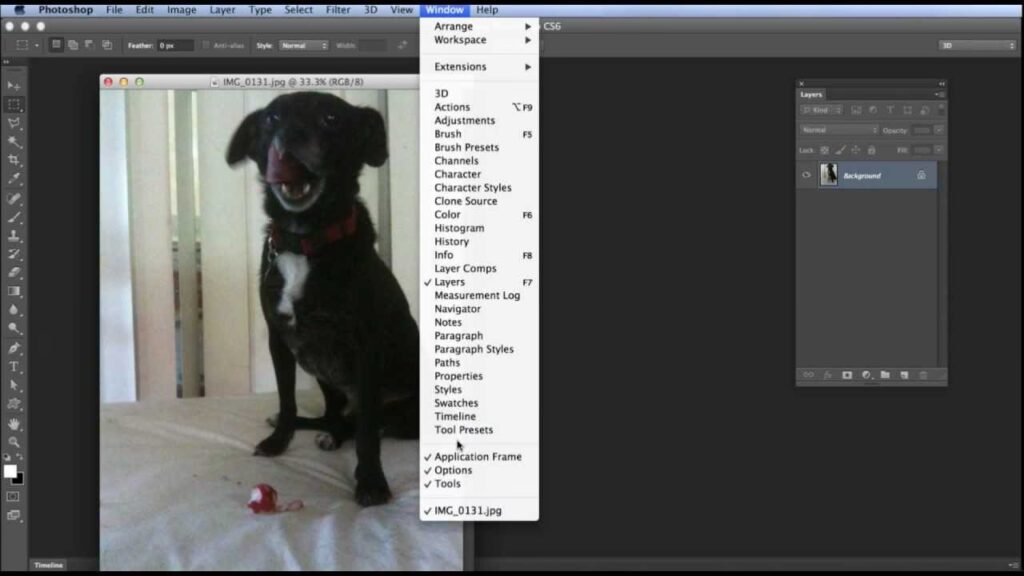Select the Clone Stamp tool
Screen dimensions: 1024x576
[x=14, y=235]
